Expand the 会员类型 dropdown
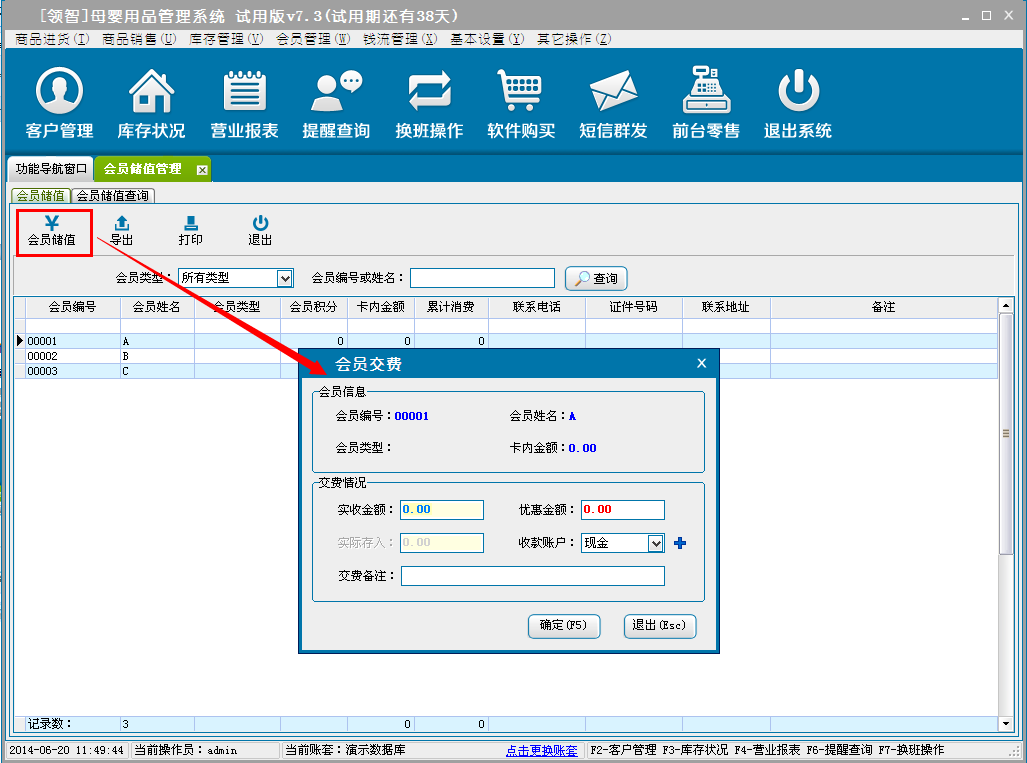This screenshot has width=1027, height=763. coord(284,278)
